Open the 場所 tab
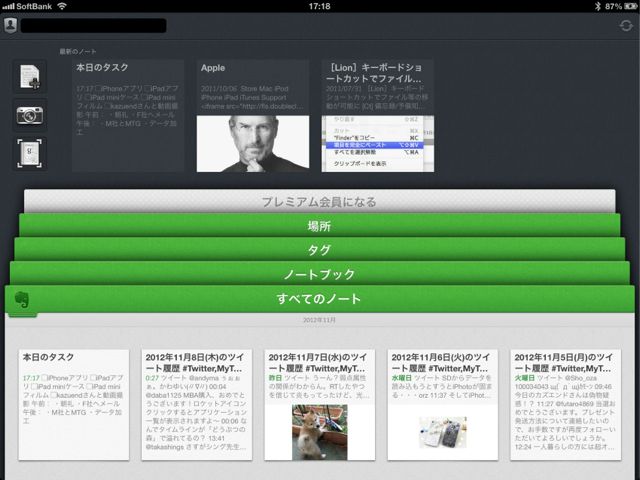Screen dimensions: 640x480 (x=319, y=225)
